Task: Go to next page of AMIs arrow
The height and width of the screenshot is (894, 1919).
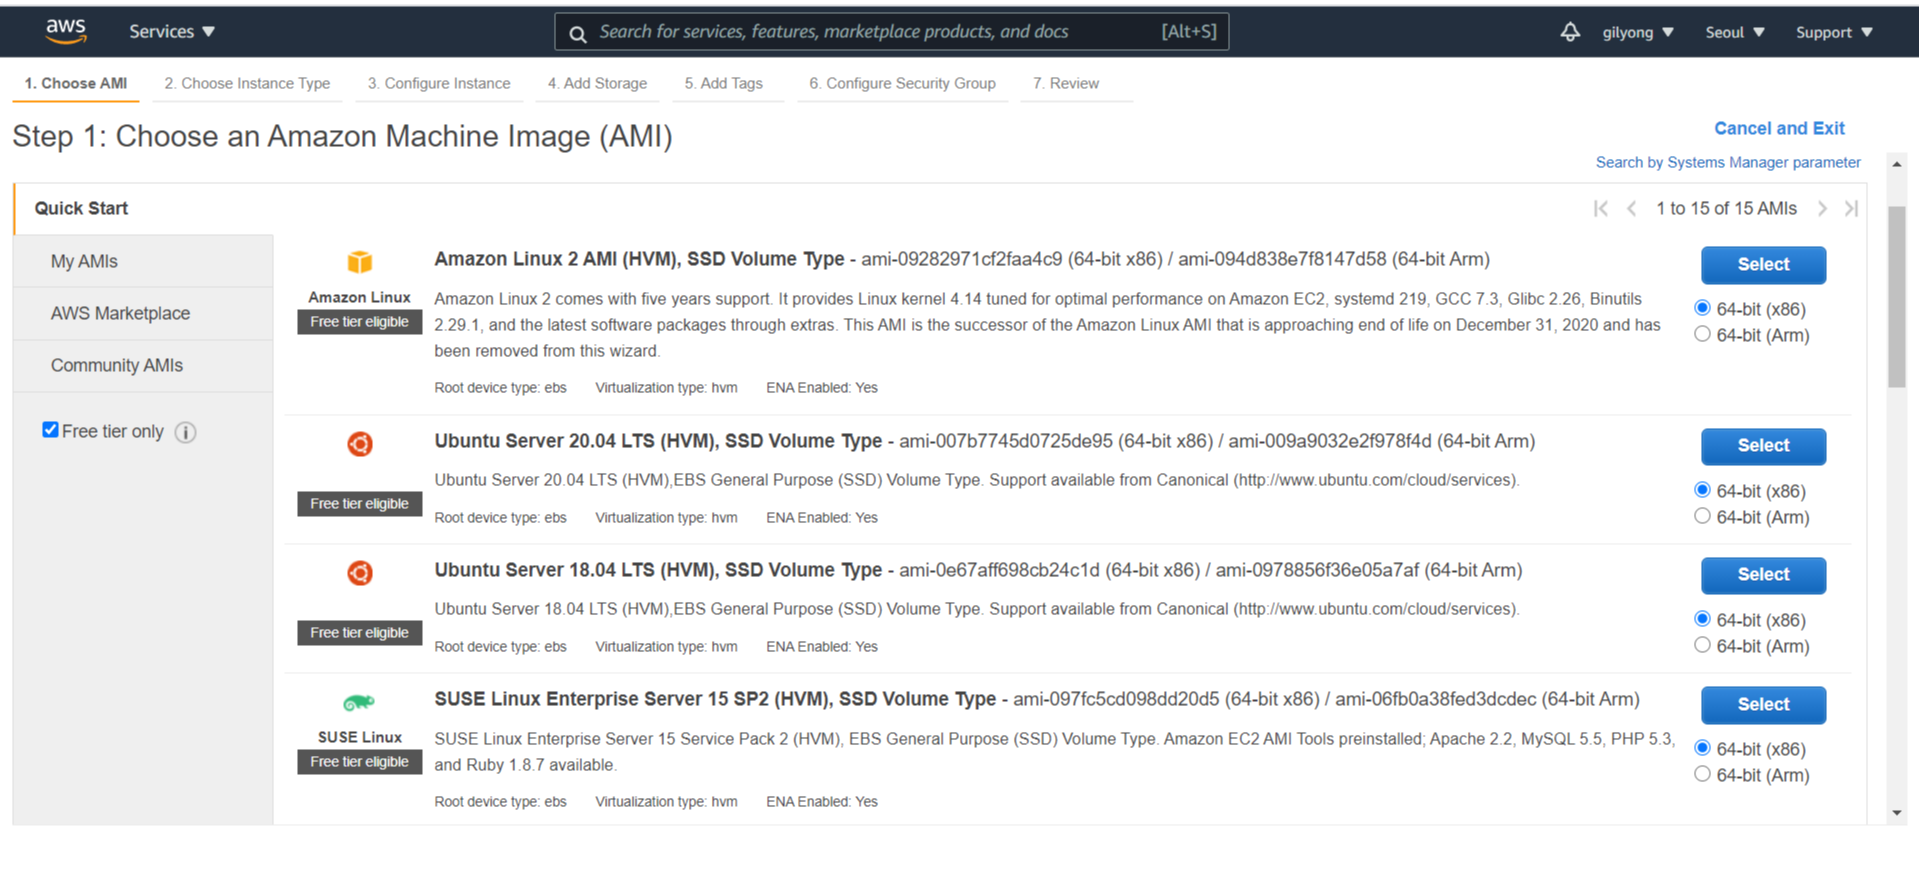Action: (1822, 208)
